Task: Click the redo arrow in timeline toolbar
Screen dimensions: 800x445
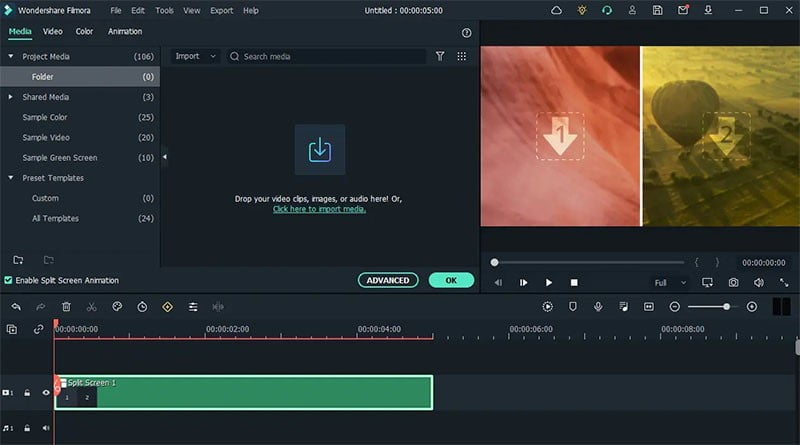Action: tap(41, 307)
